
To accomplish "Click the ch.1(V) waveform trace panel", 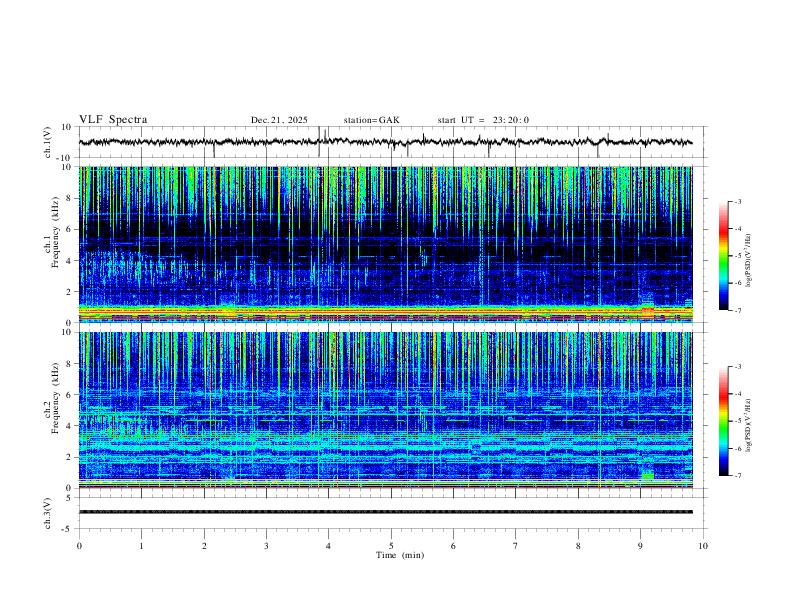I will [392, 142].
